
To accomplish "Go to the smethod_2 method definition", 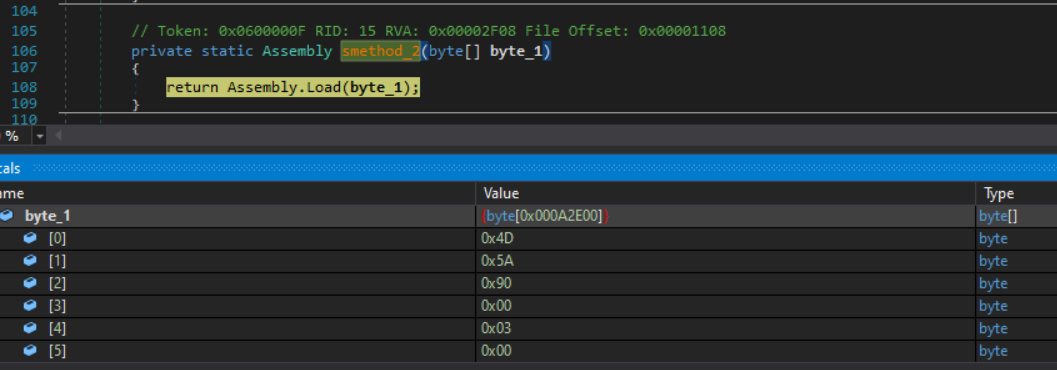I will click(380, 51).
